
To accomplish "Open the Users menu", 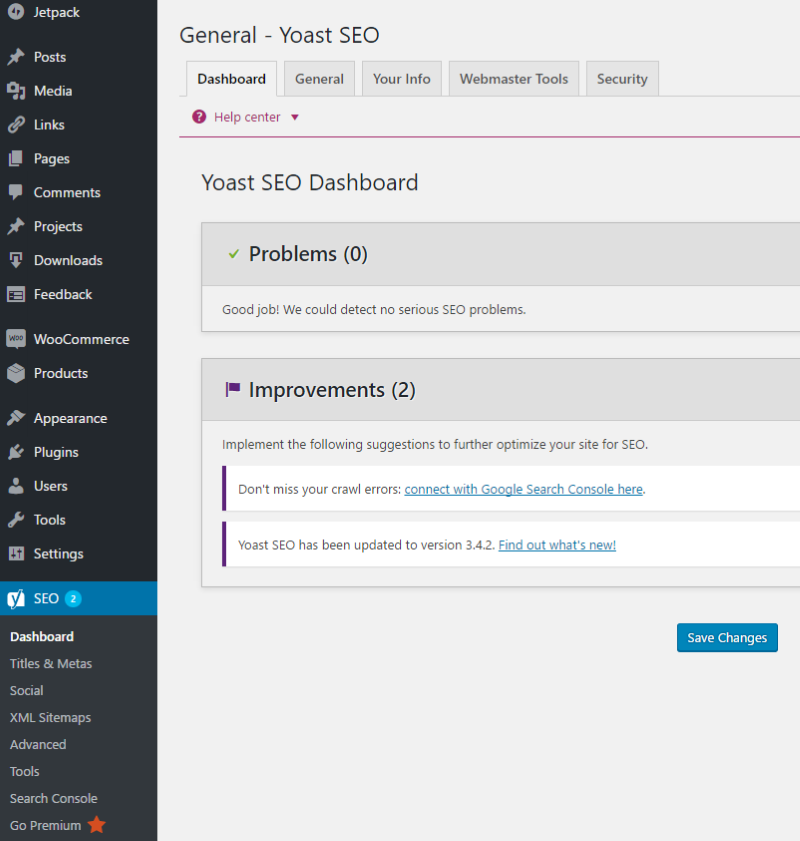I will pyautogui.click(x=50, y=485).
